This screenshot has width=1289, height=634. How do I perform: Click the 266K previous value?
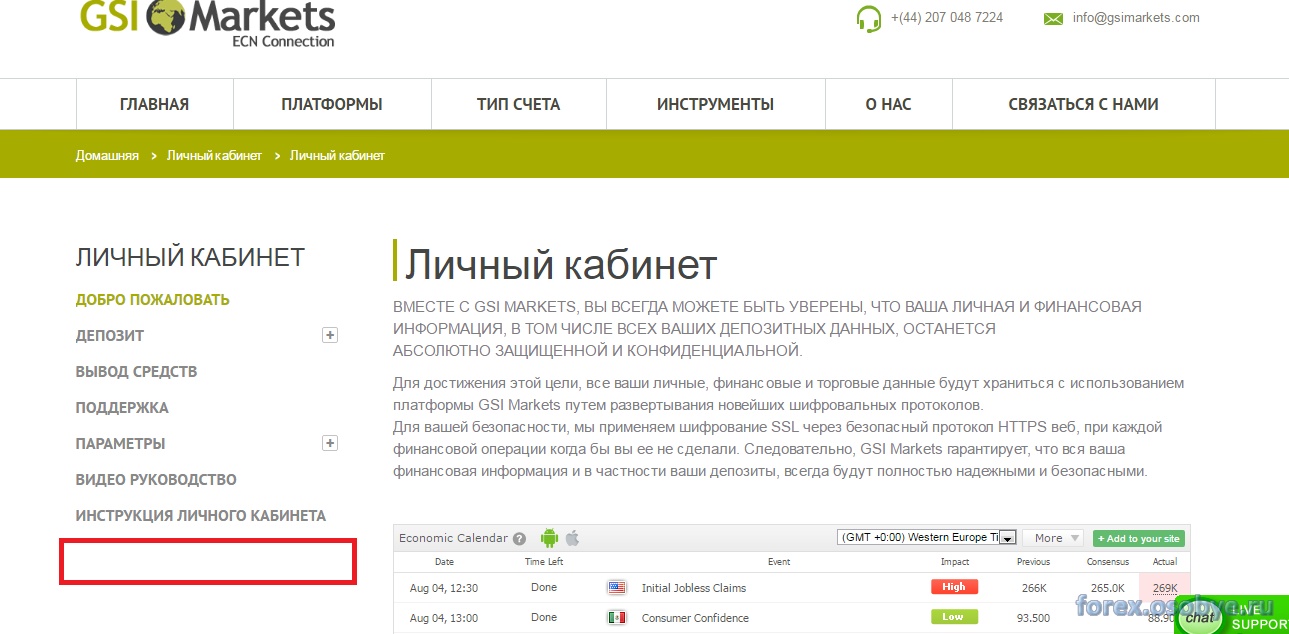(1033, 588)
